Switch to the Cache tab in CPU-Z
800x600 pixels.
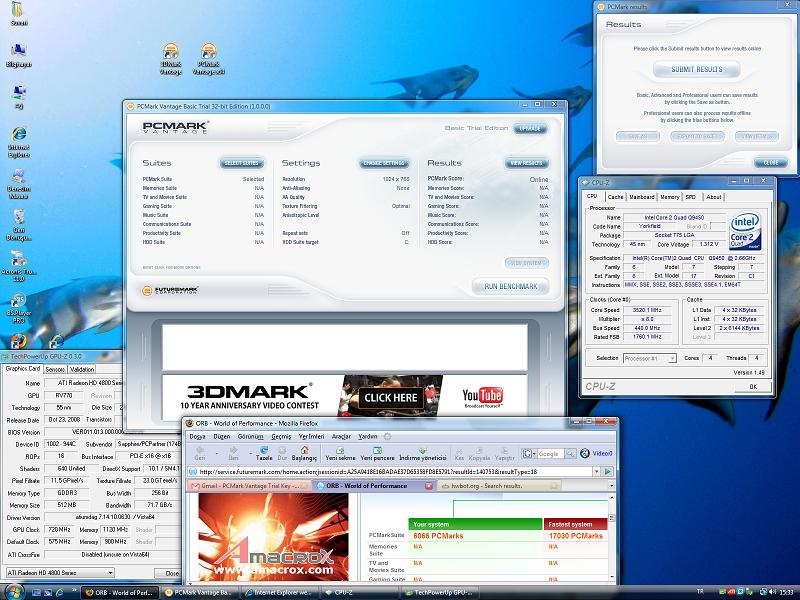click(x=615, y=197)
